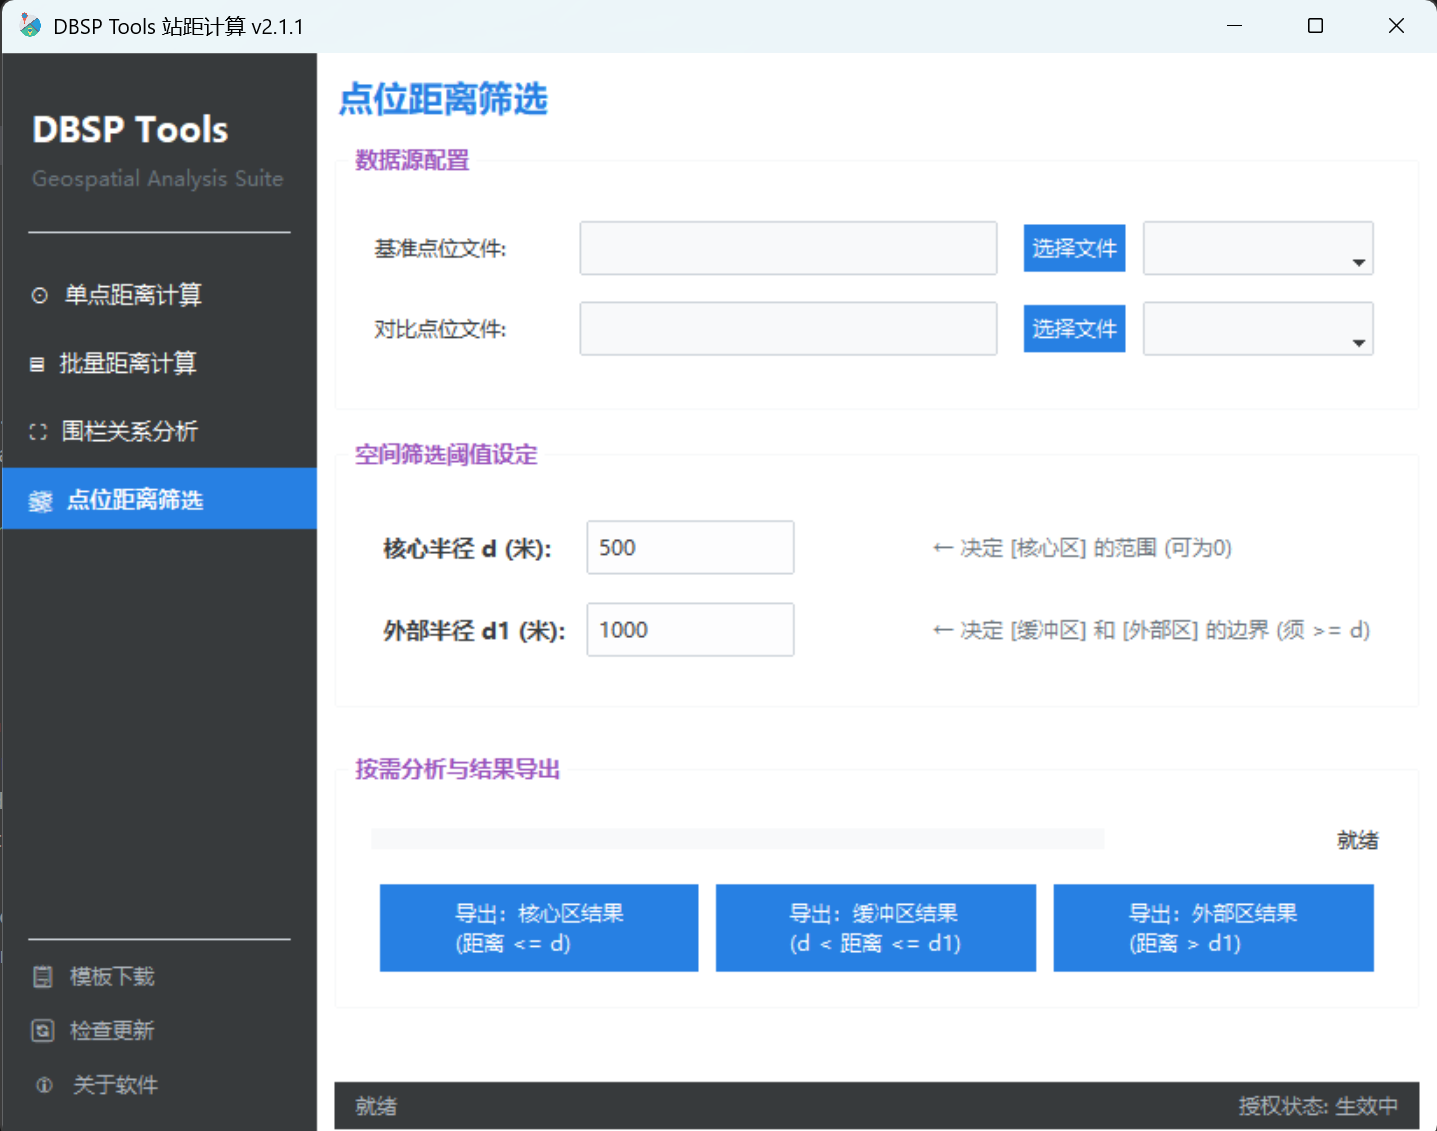Click 选择文件 for the base point file
This screenshot has height=1131, width=1437.
click(1074, 248)
